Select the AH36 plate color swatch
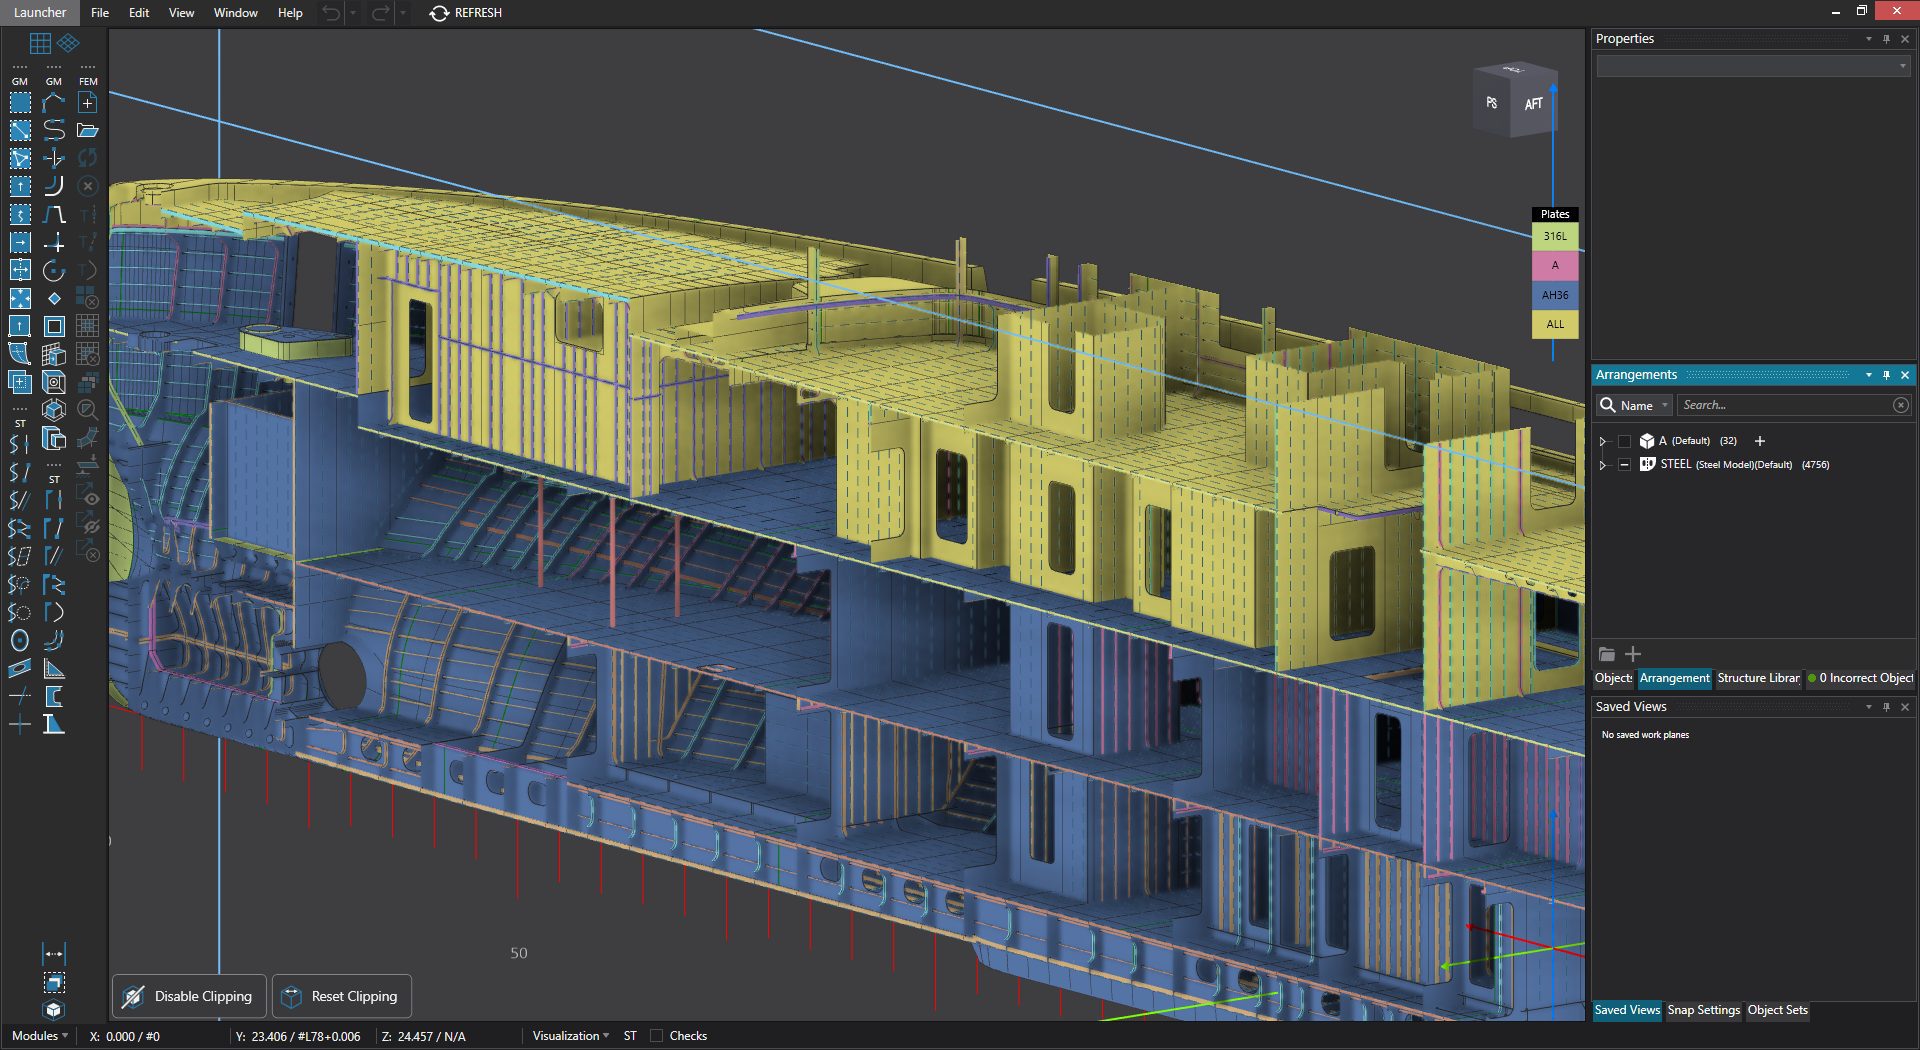The width and height of the screenshot is (1920, 1050). pos(1553,294)
